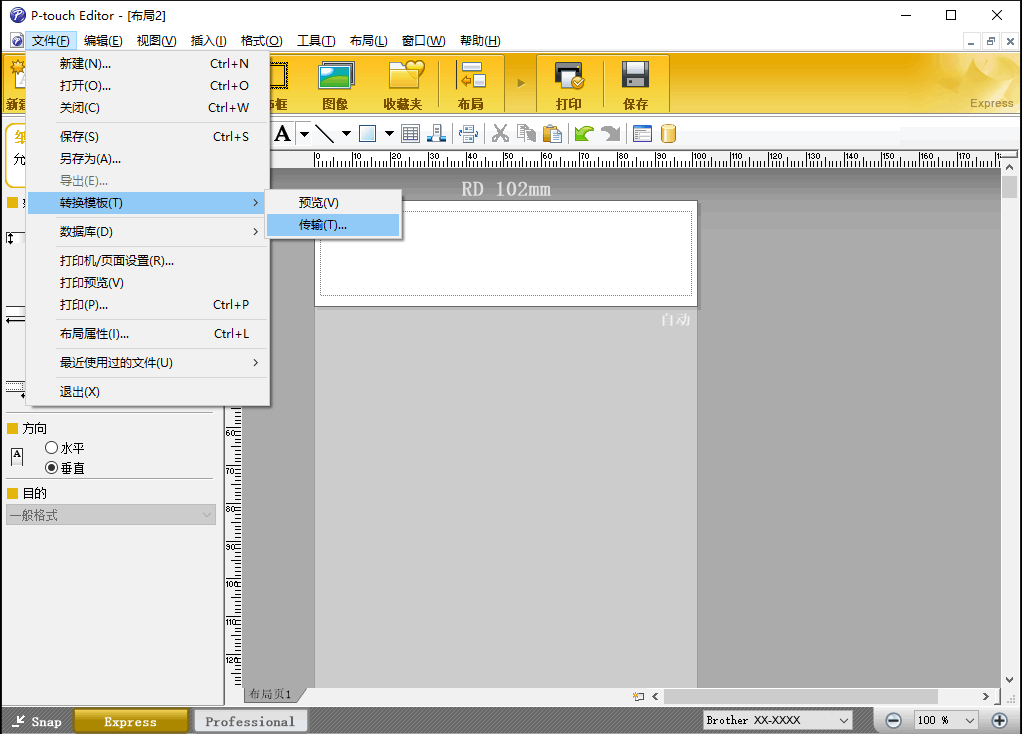Click the zoom out minus icon
Screen dimensions: 1022x734
click(894, 720)
